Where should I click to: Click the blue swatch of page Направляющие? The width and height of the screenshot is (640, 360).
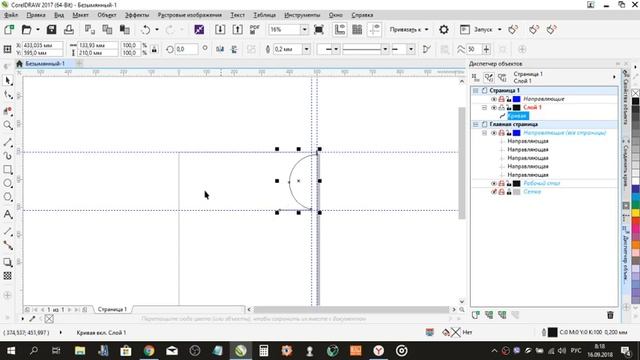[x=516, y=99]
